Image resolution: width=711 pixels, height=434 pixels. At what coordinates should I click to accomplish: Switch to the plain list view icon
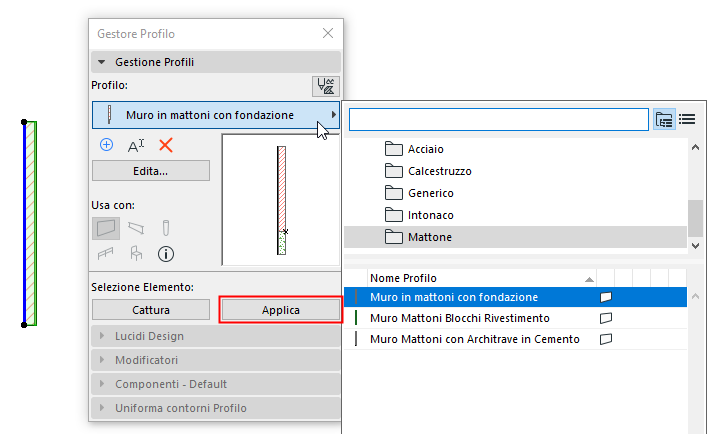click(x=687, y=119)
